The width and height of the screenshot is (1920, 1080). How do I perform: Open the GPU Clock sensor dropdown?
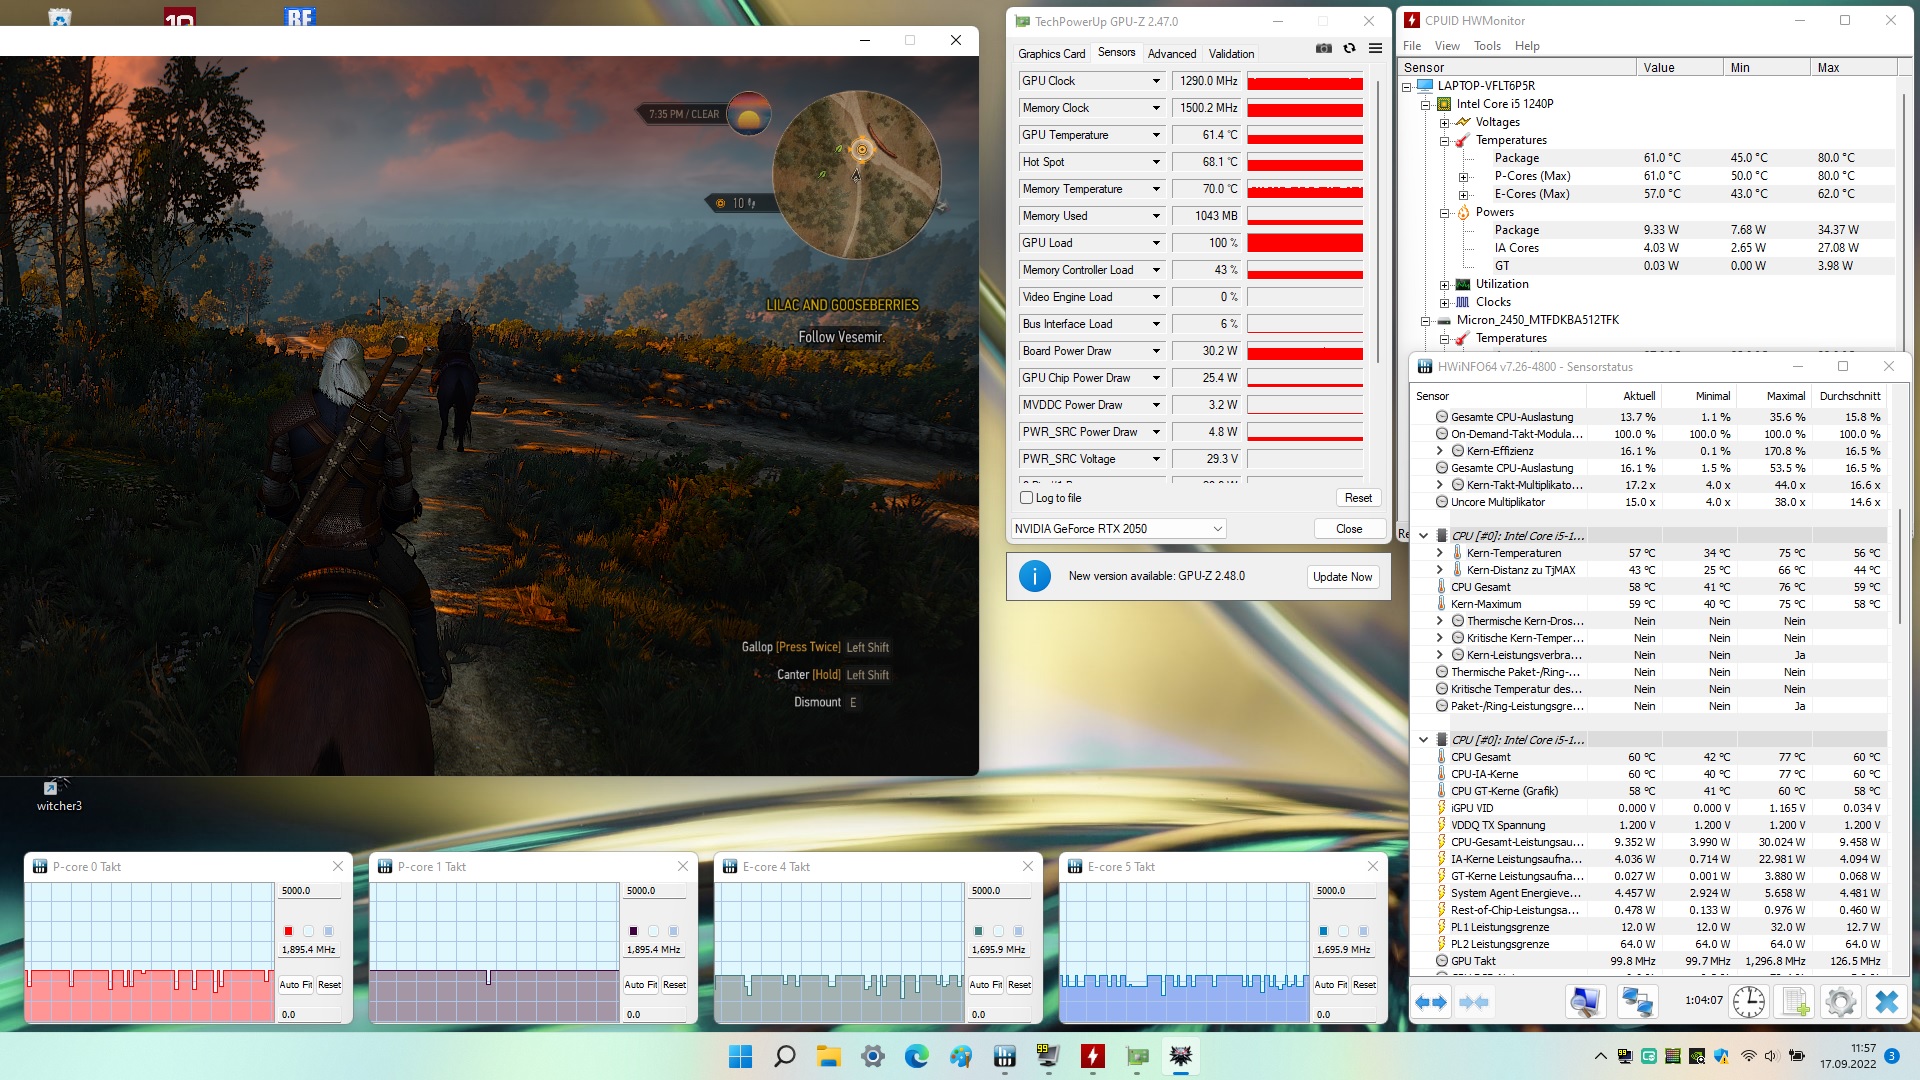(x=1156, y=81)
